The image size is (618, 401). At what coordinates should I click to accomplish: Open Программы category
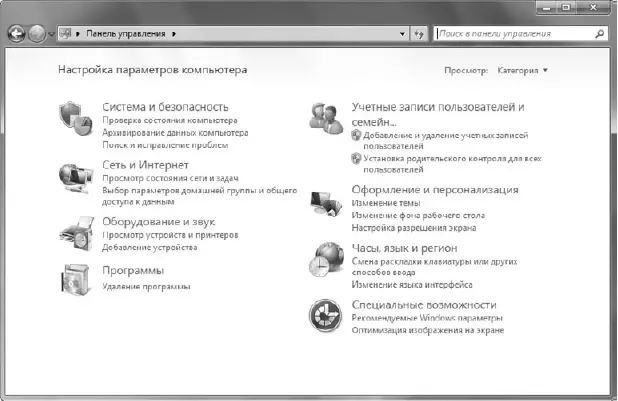(133, 270)
